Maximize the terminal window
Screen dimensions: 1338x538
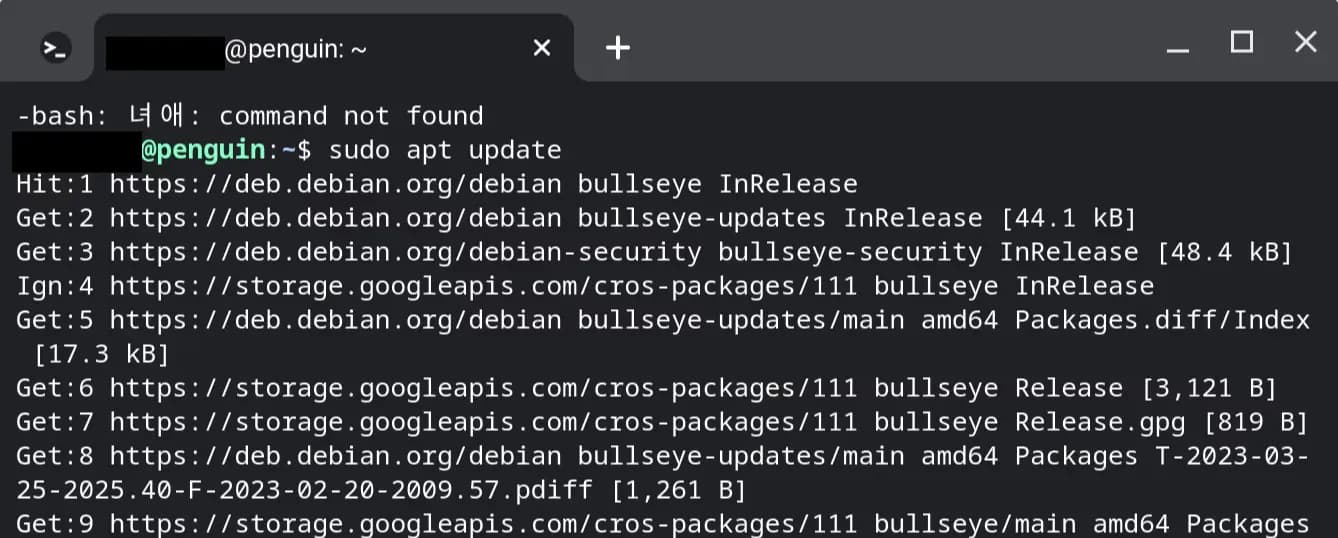pos(1242,42)
